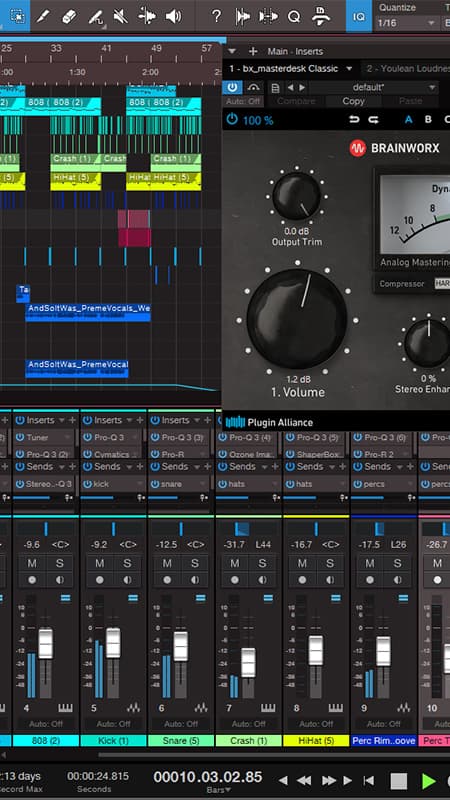Click the Brainworx logo

[x=394, y=148]
